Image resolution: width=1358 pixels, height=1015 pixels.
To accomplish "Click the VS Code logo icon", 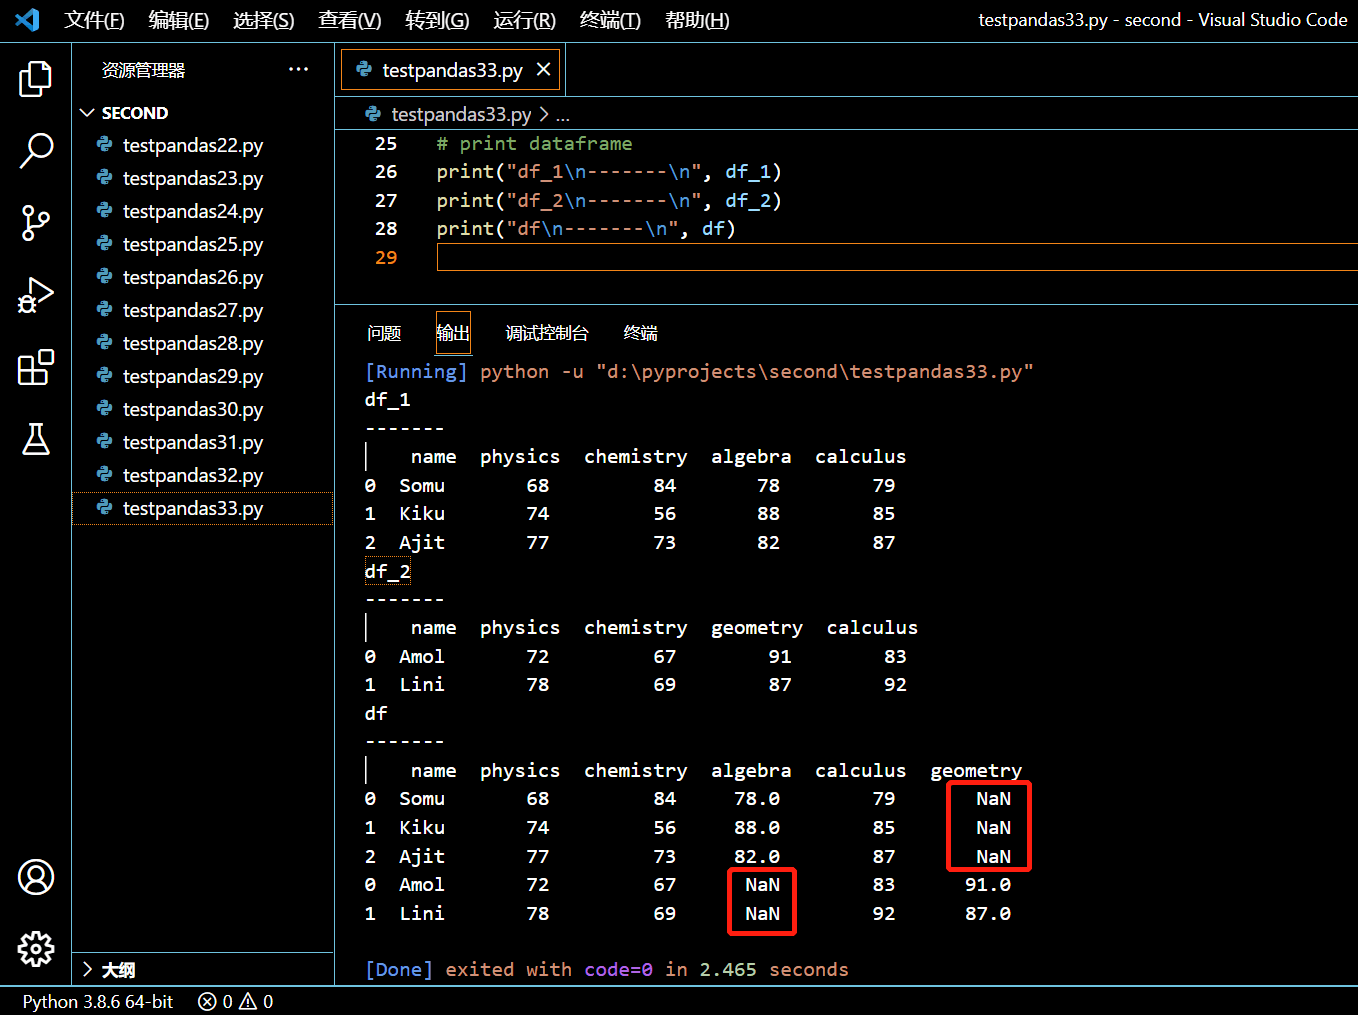I will pyautogui.click(x=27, y=20).
